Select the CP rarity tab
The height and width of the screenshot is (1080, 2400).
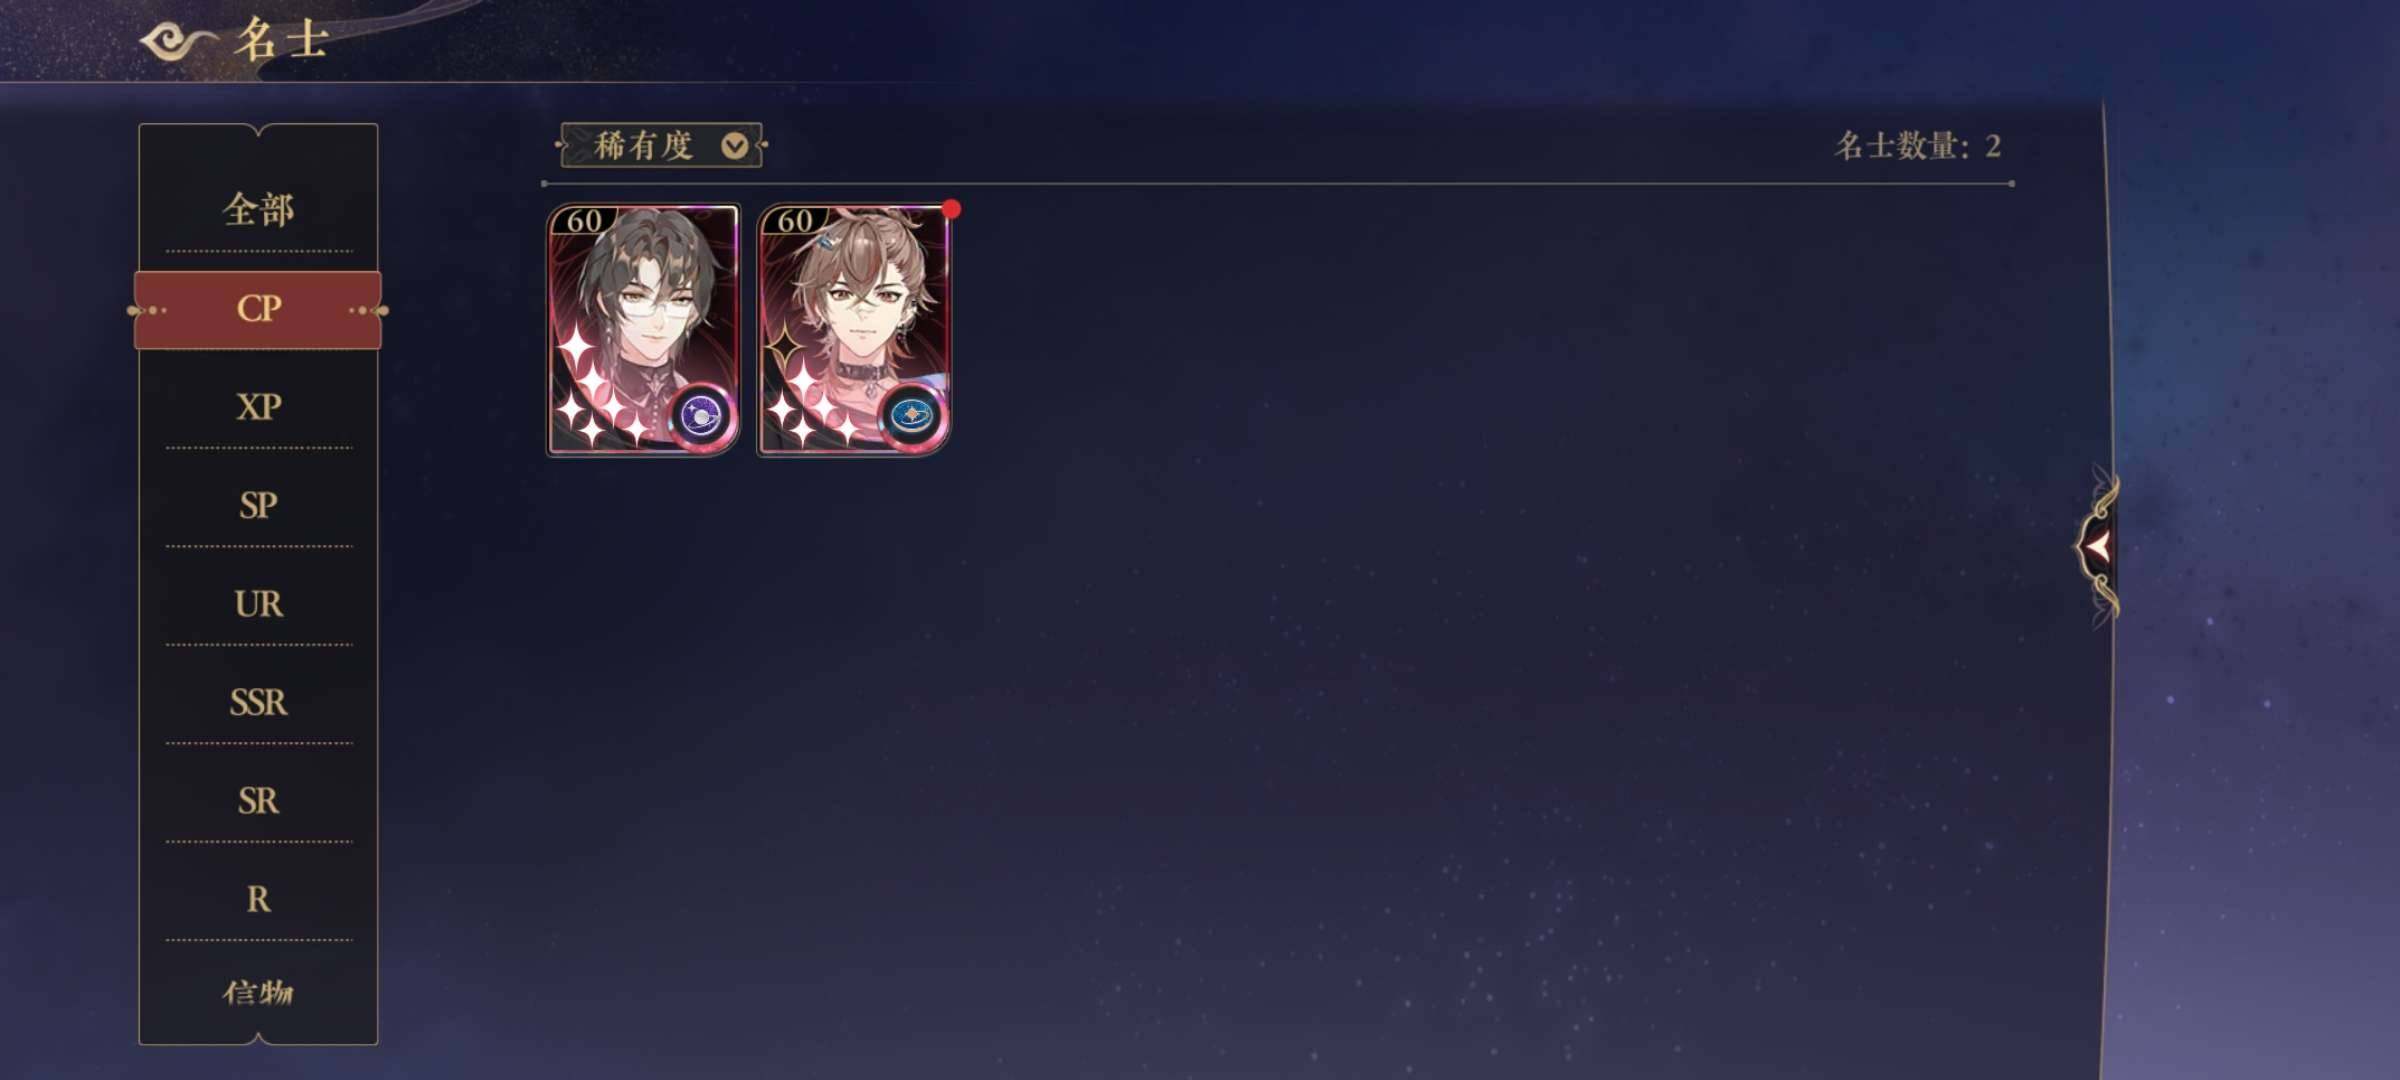258,309
